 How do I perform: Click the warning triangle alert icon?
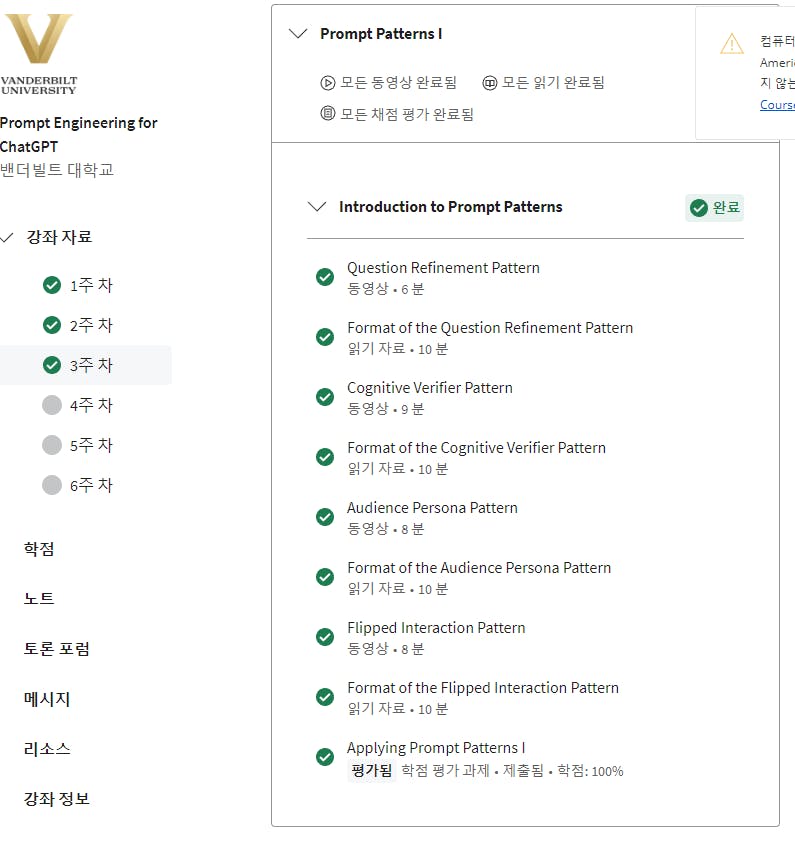tap(732, 44)
